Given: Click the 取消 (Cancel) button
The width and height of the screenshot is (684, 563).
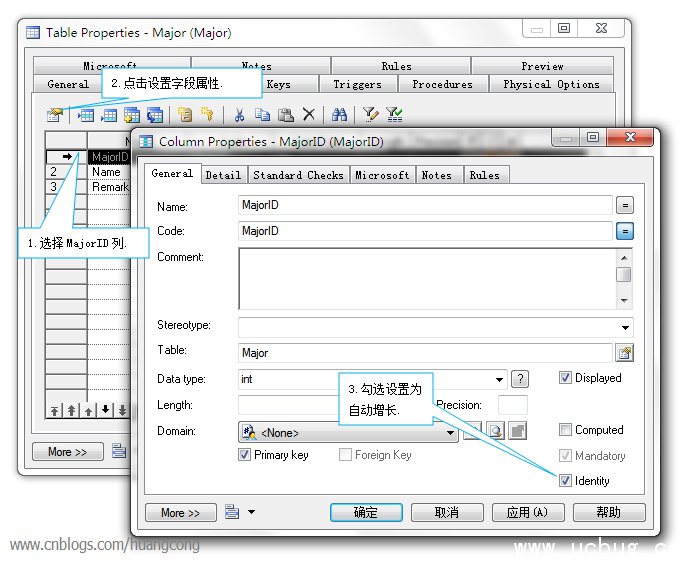Looking at the screenshot, I should pyautogui.click(x=447, y=512).
